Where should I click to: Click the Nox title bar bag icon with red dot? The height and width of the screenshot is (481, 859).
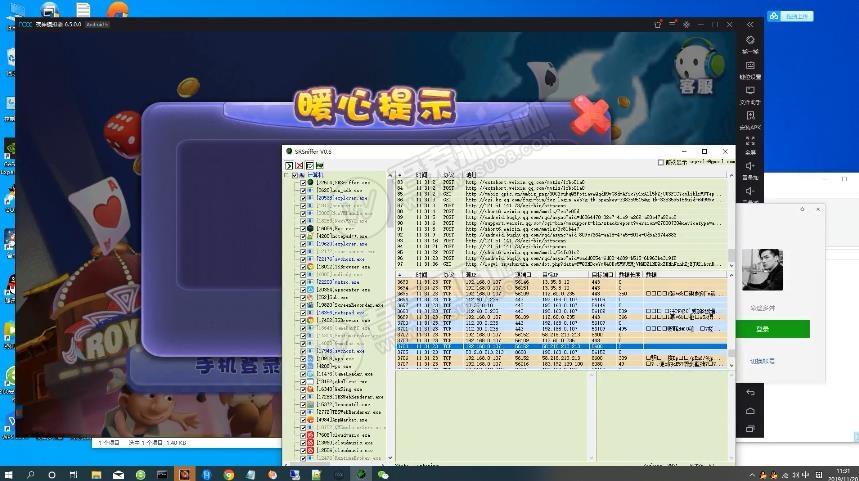[x=658, y=25]
